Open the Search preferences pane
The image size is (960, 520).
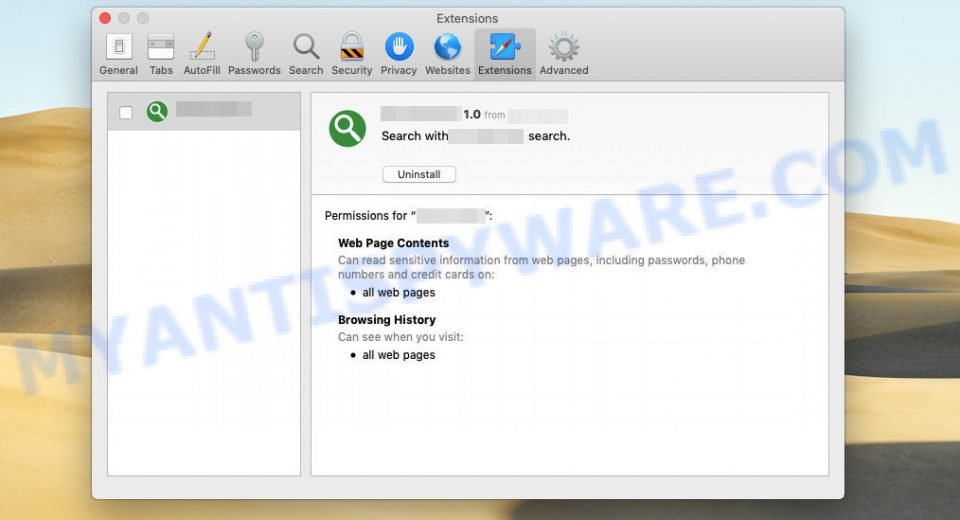coord(306,55)
